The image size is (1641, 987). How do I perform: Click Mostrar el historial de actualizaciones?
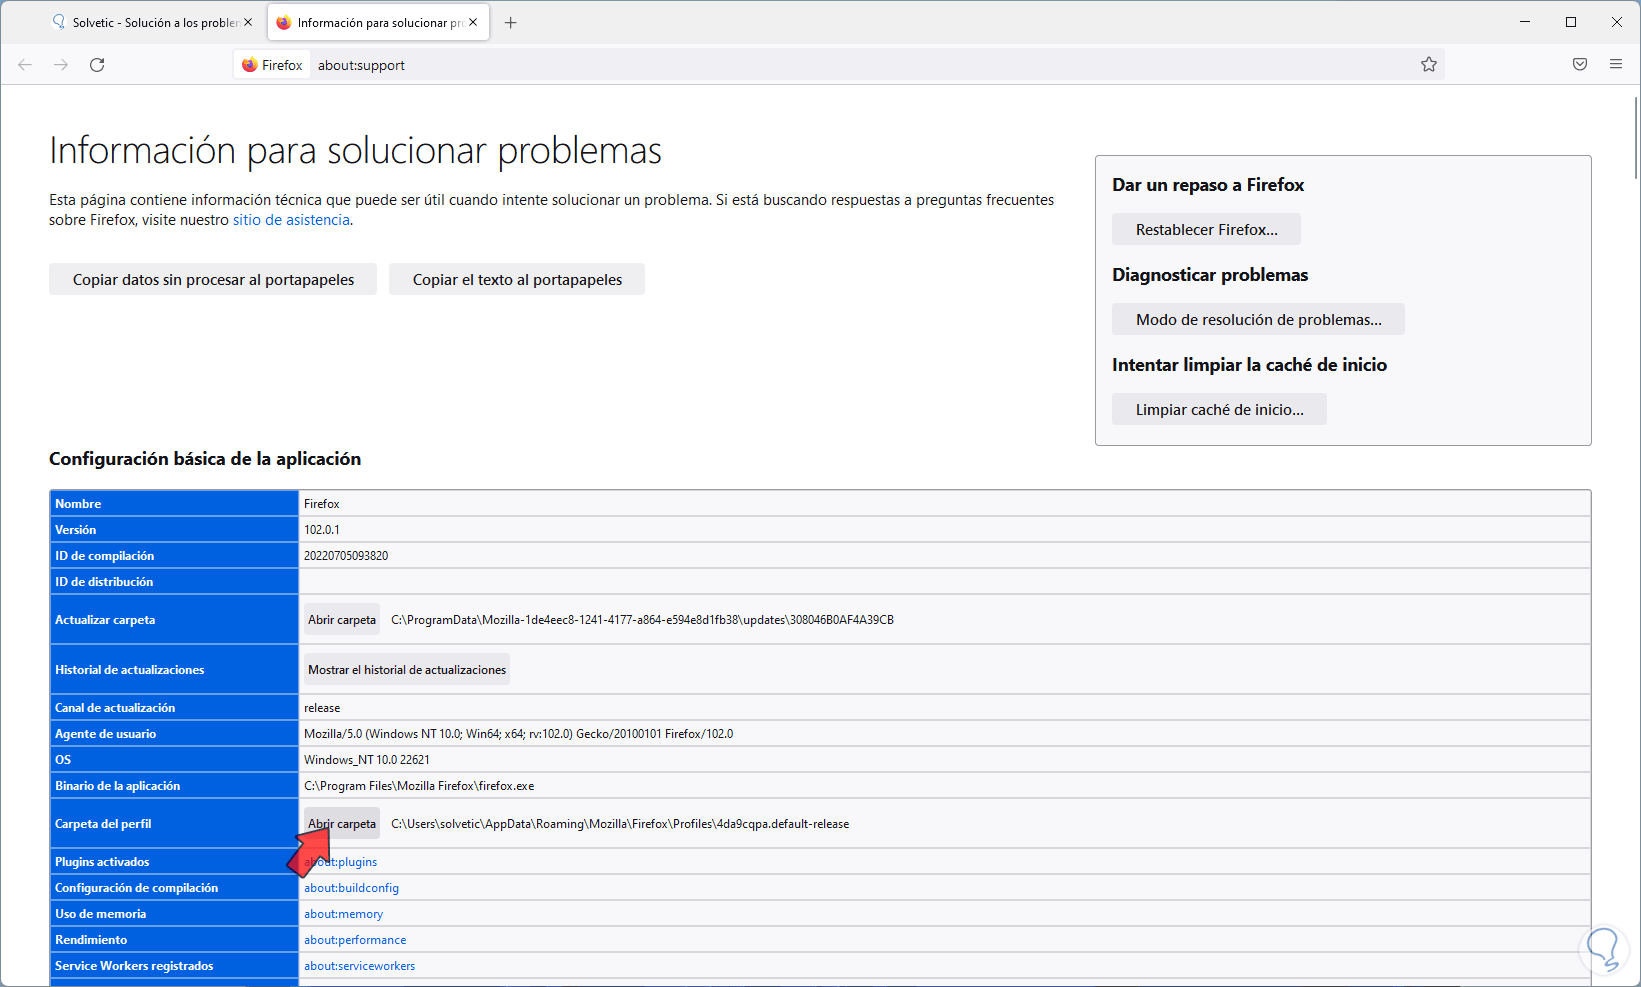(407, 670)
